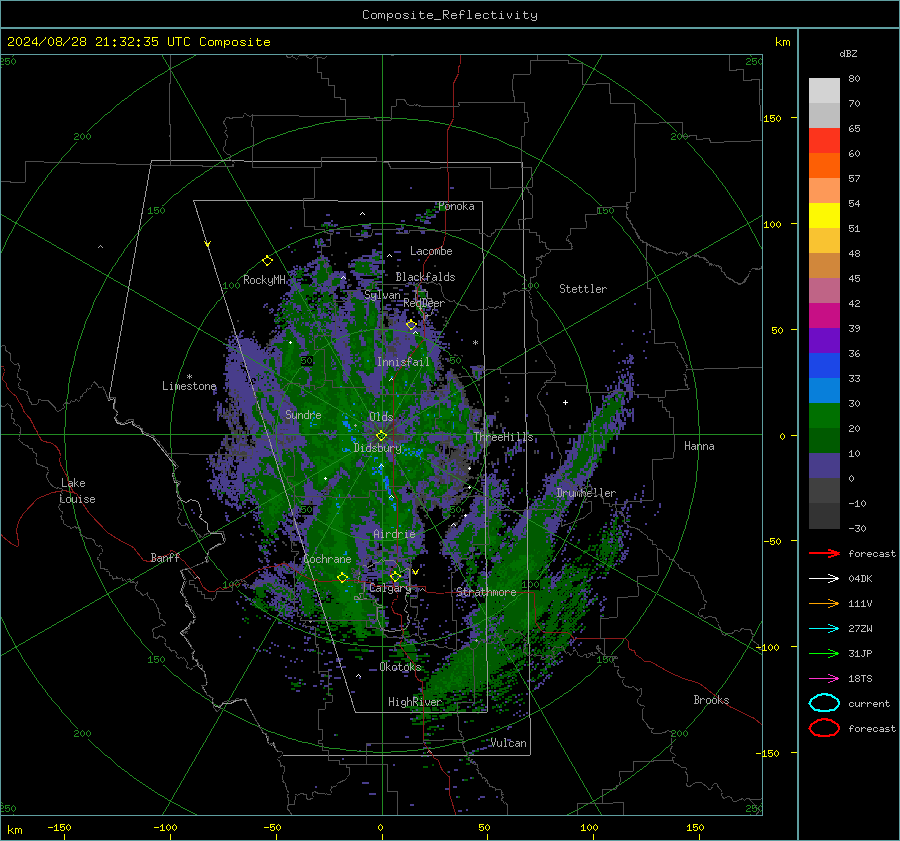Click the -30 dBZ scale value
Image resolution: width=900 pixels, height=841 pixels.
point(857,528)
